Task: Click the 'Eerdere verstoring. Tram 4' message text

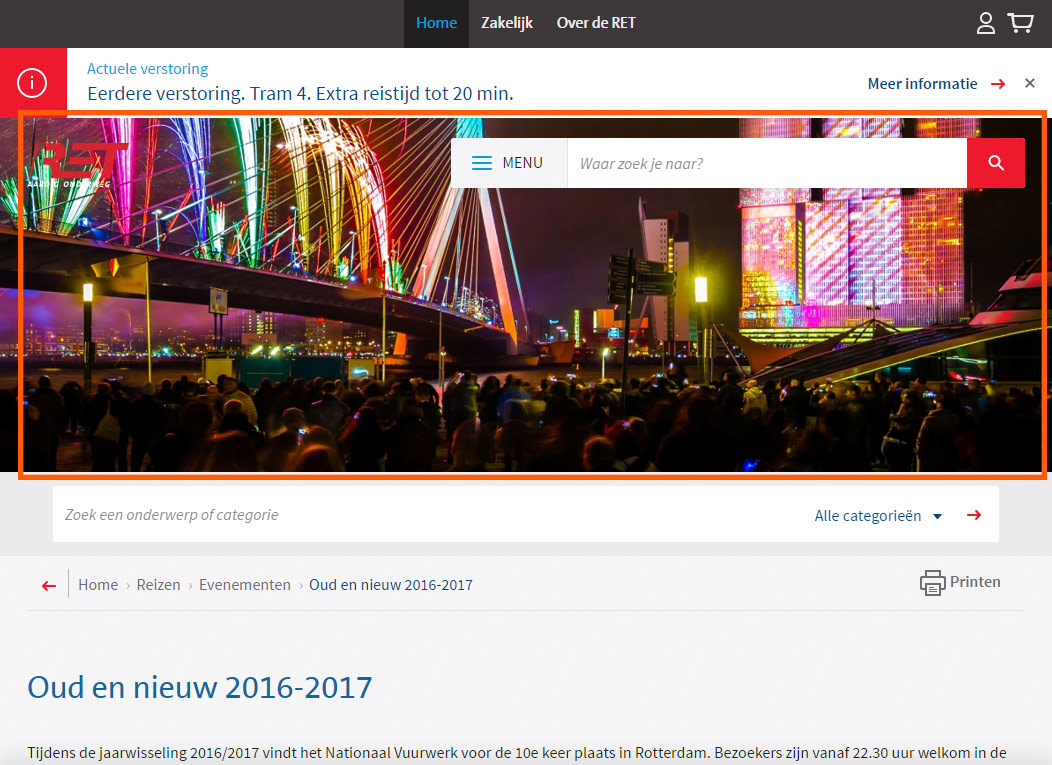Action: pos(300,93)
